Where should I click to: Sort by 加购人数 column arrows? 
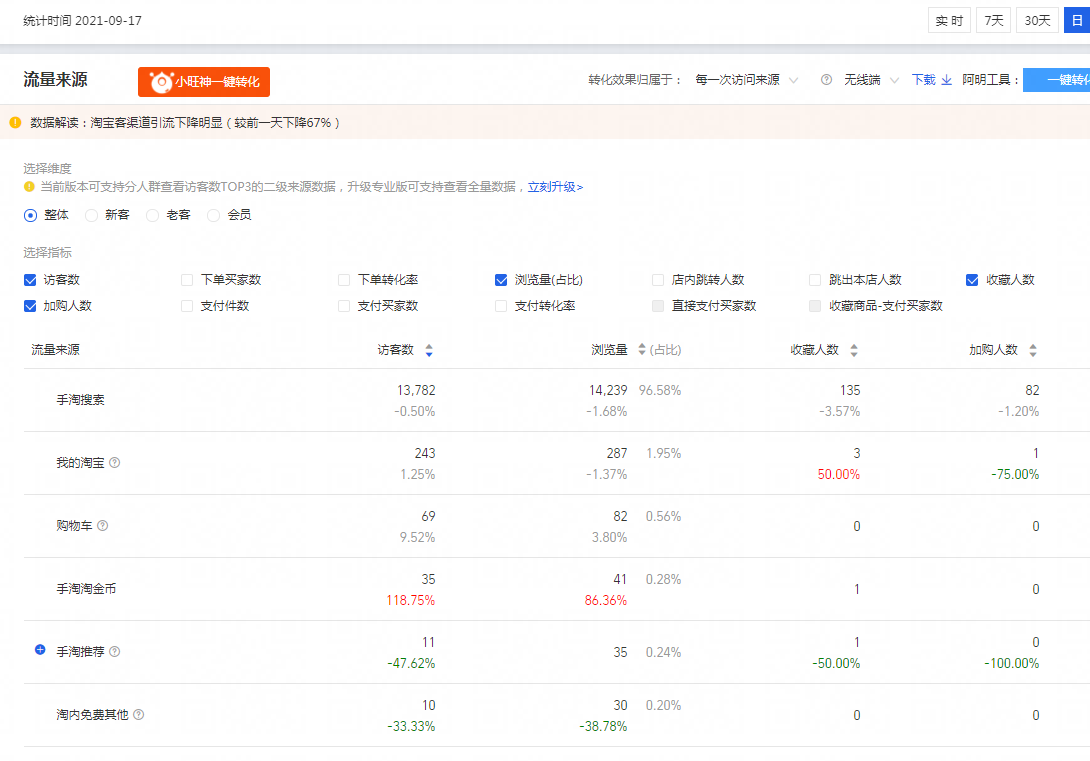(x=1033, y=350)
